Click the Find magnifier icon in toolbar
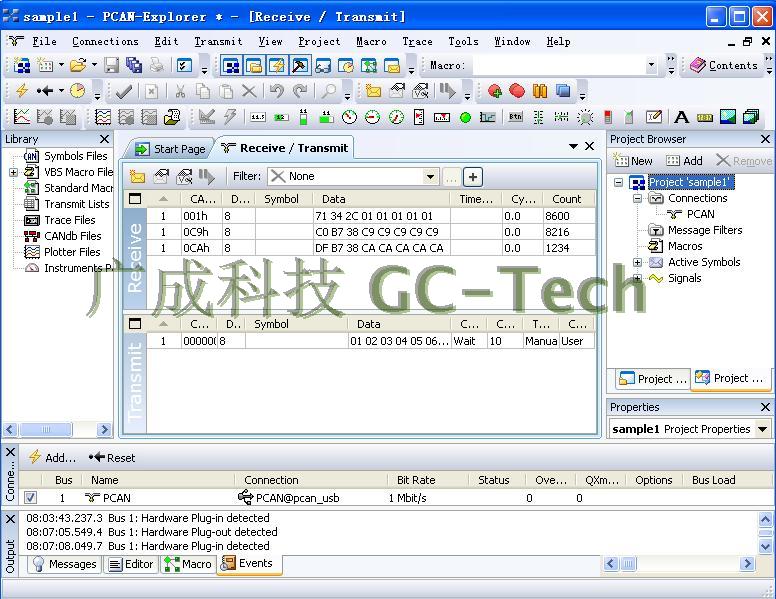This screenshot has height=599, width=776. coord(329,91)
